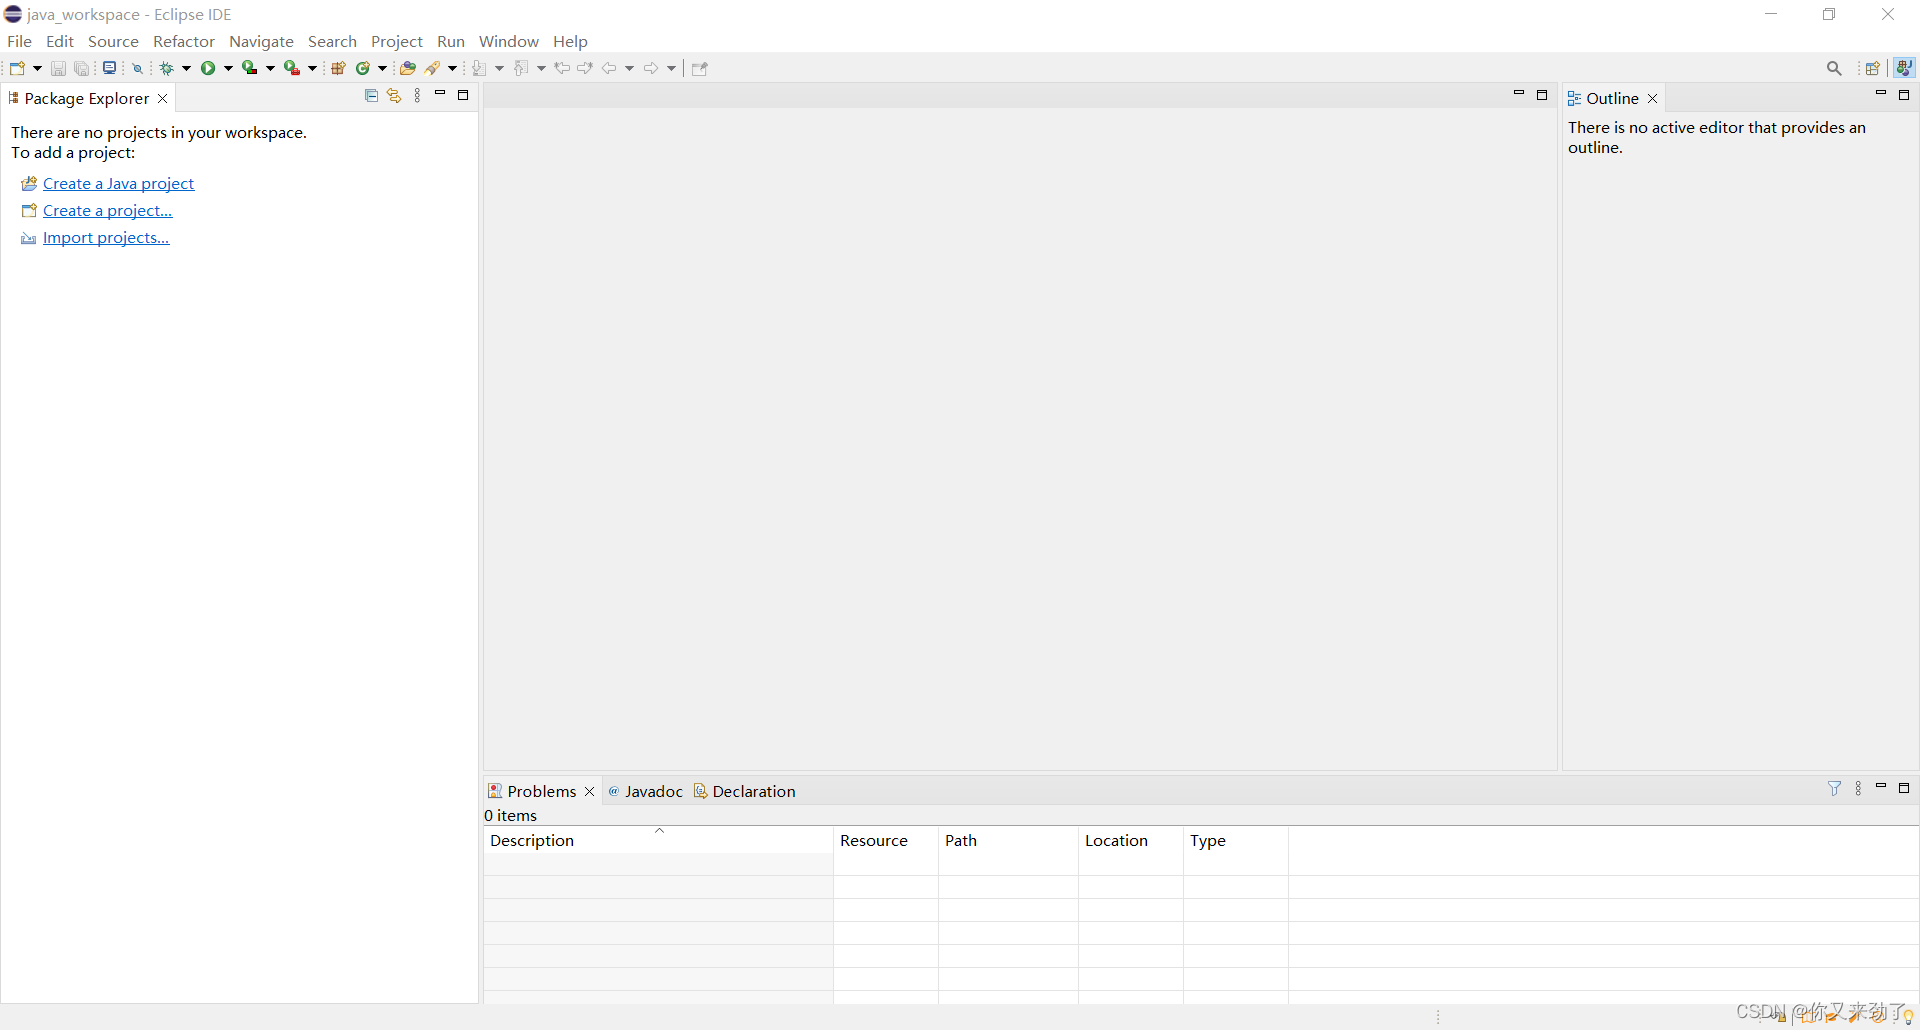The width and height of the screenshot is (1920, 1030).
Task: Click the Save icon in toolbar
Action: [58, 68]
